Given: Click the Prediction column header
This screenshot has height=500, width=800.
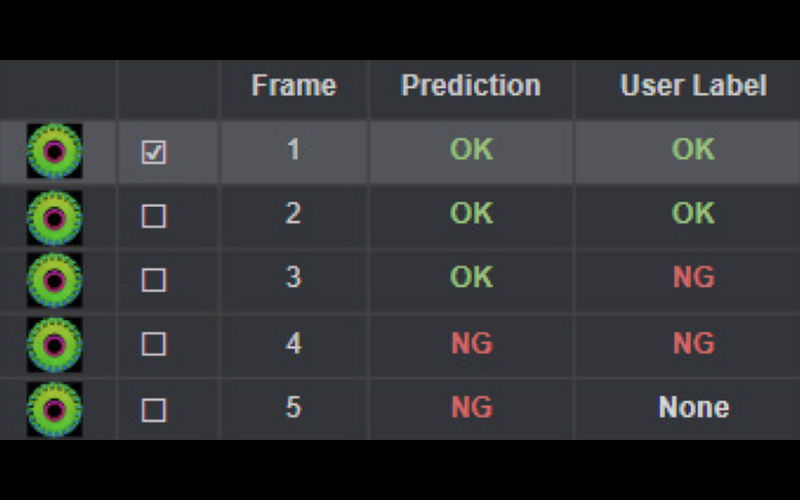Looking at the screenshot, I should click(x=471, y=86).
